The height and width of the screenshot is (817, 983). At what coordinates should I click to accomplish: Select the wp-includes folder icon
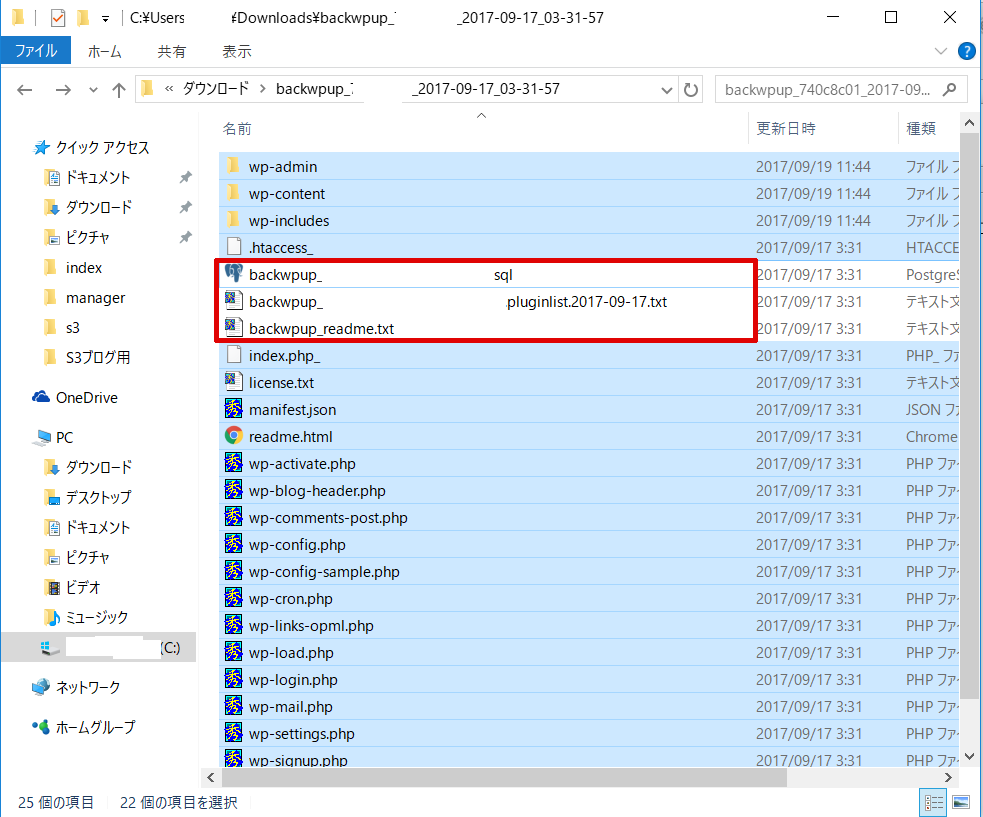click(x=233, y=220)
